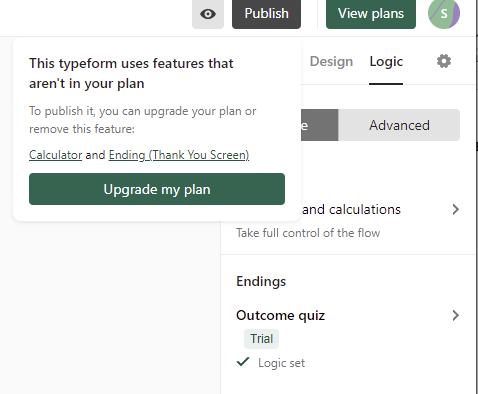Click 'Take full control of the flow' text
This screenshot has height=394, width=478.
pos(308,233)
